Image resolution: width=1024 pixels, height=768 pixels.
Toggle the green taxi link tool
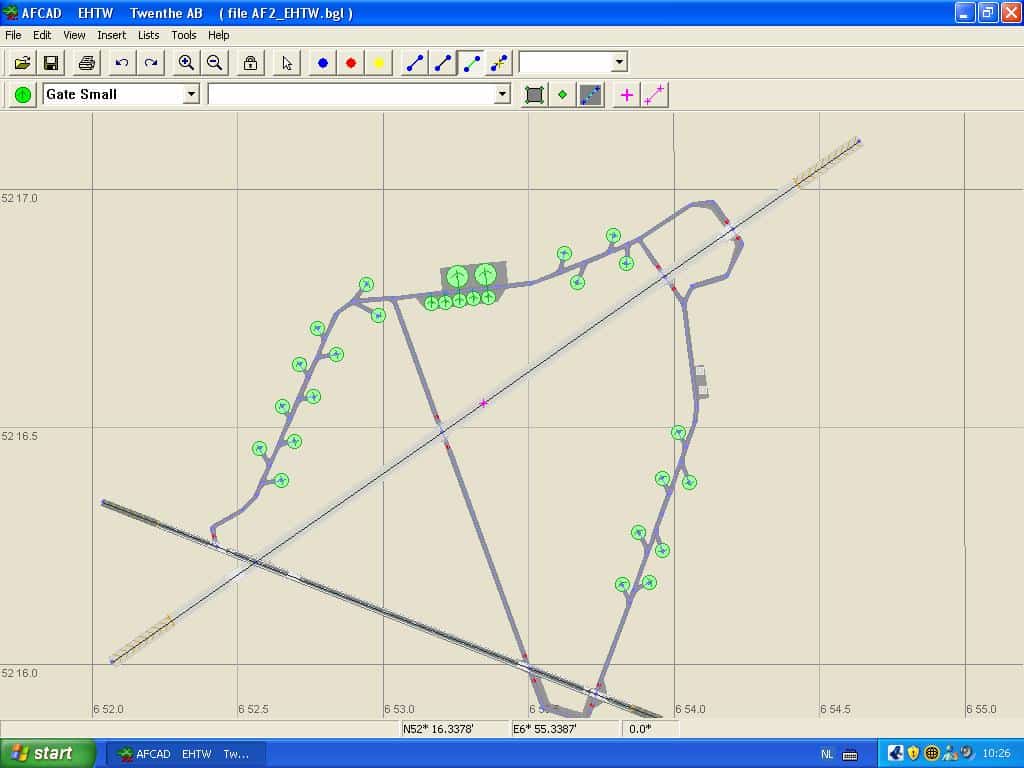471,63
